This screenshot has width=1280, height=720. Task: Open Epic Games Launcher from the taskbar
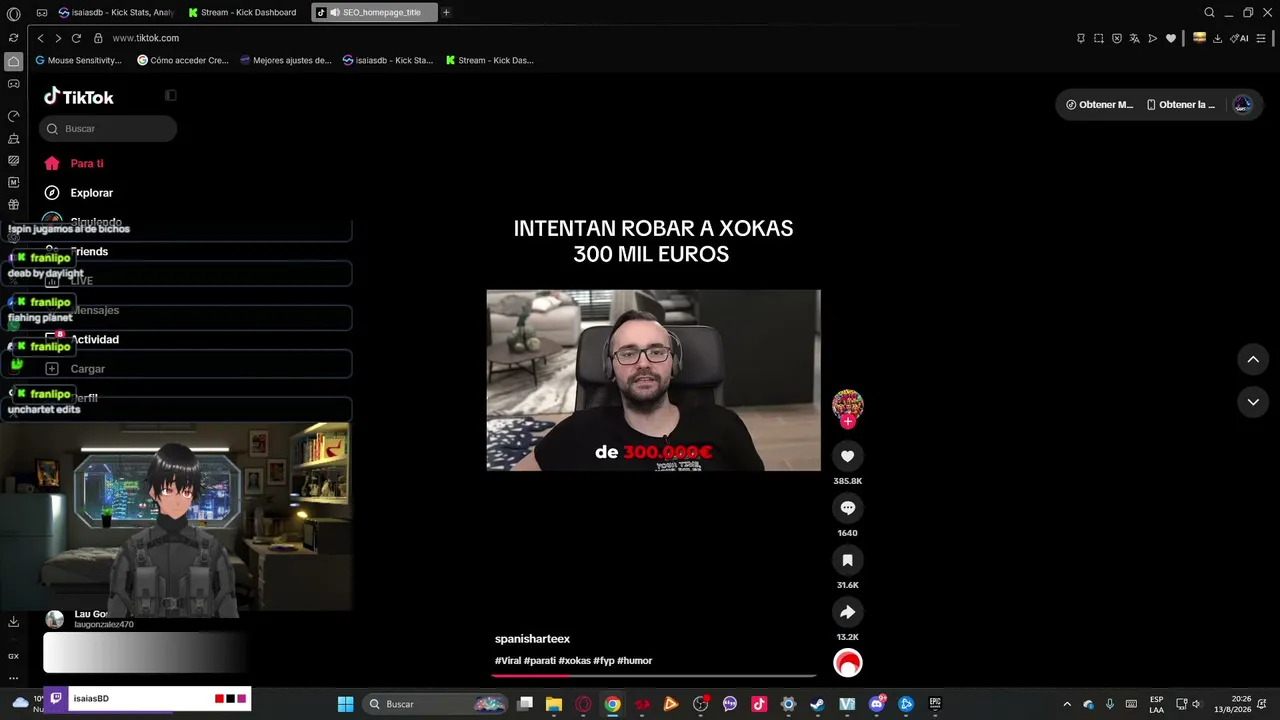[x=935, y=704]
